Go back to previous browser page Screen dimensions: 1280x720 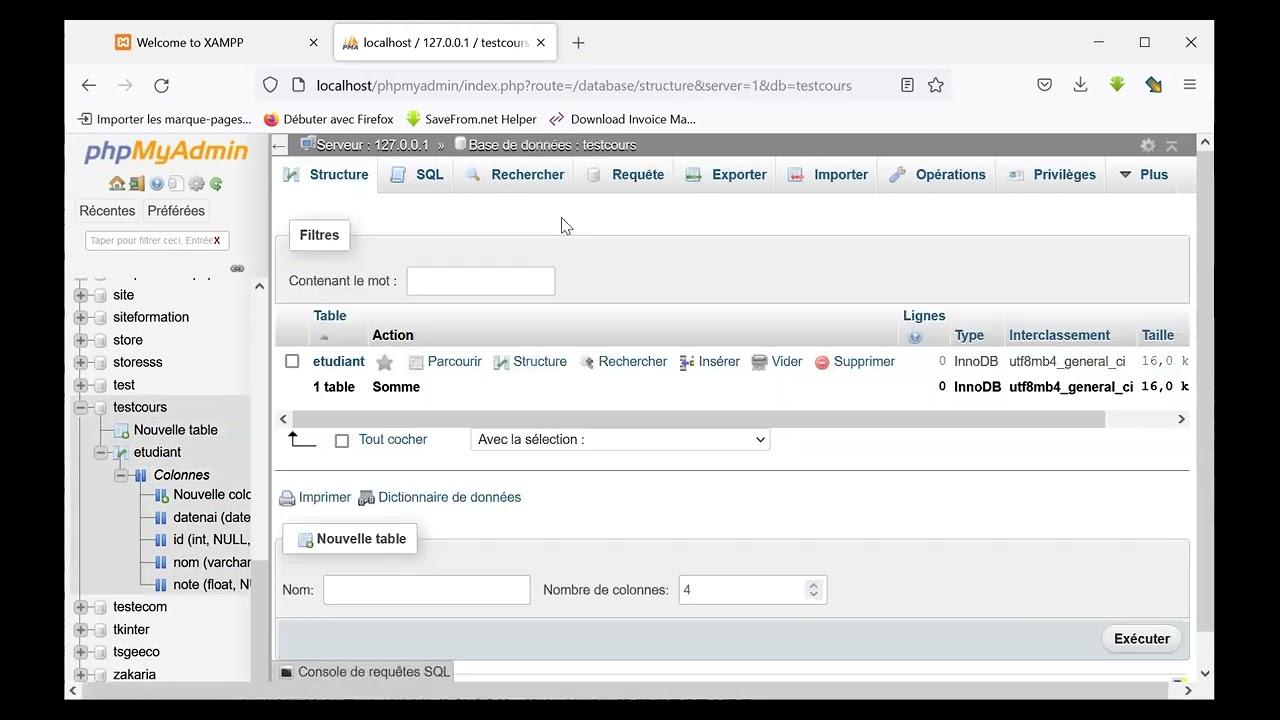tap(89, 85)
